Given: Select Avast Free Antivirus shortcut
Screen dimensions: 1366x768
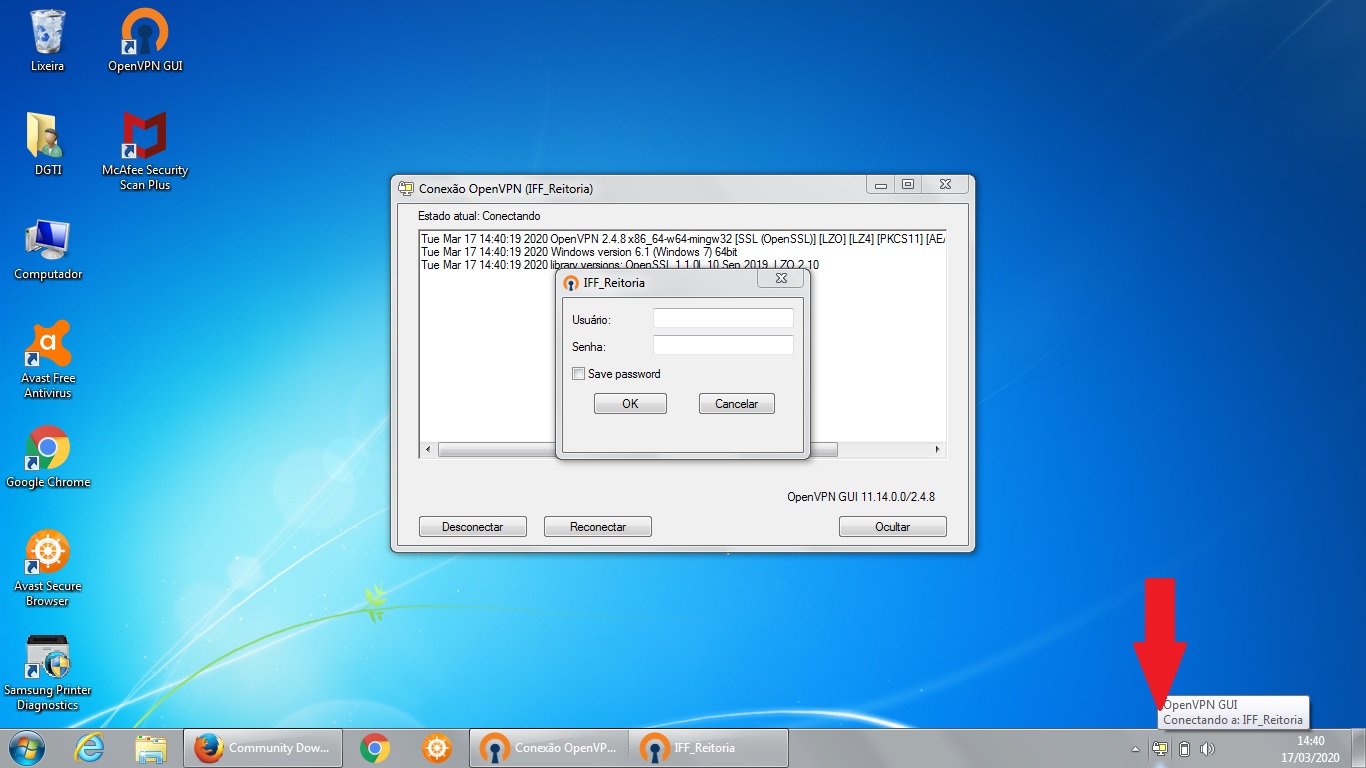Looking at the screenshot, I should (x=47, y=360).
